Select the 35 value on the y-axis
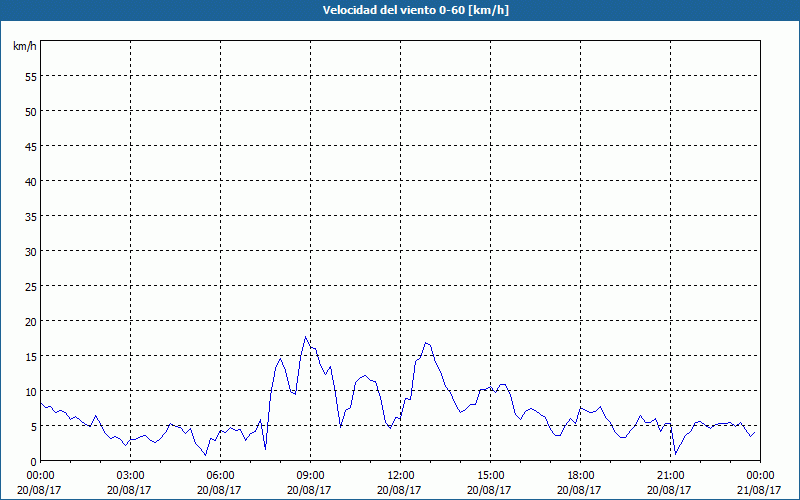The height and width of the screenshot is (500, 800). [x=31, y=216]
